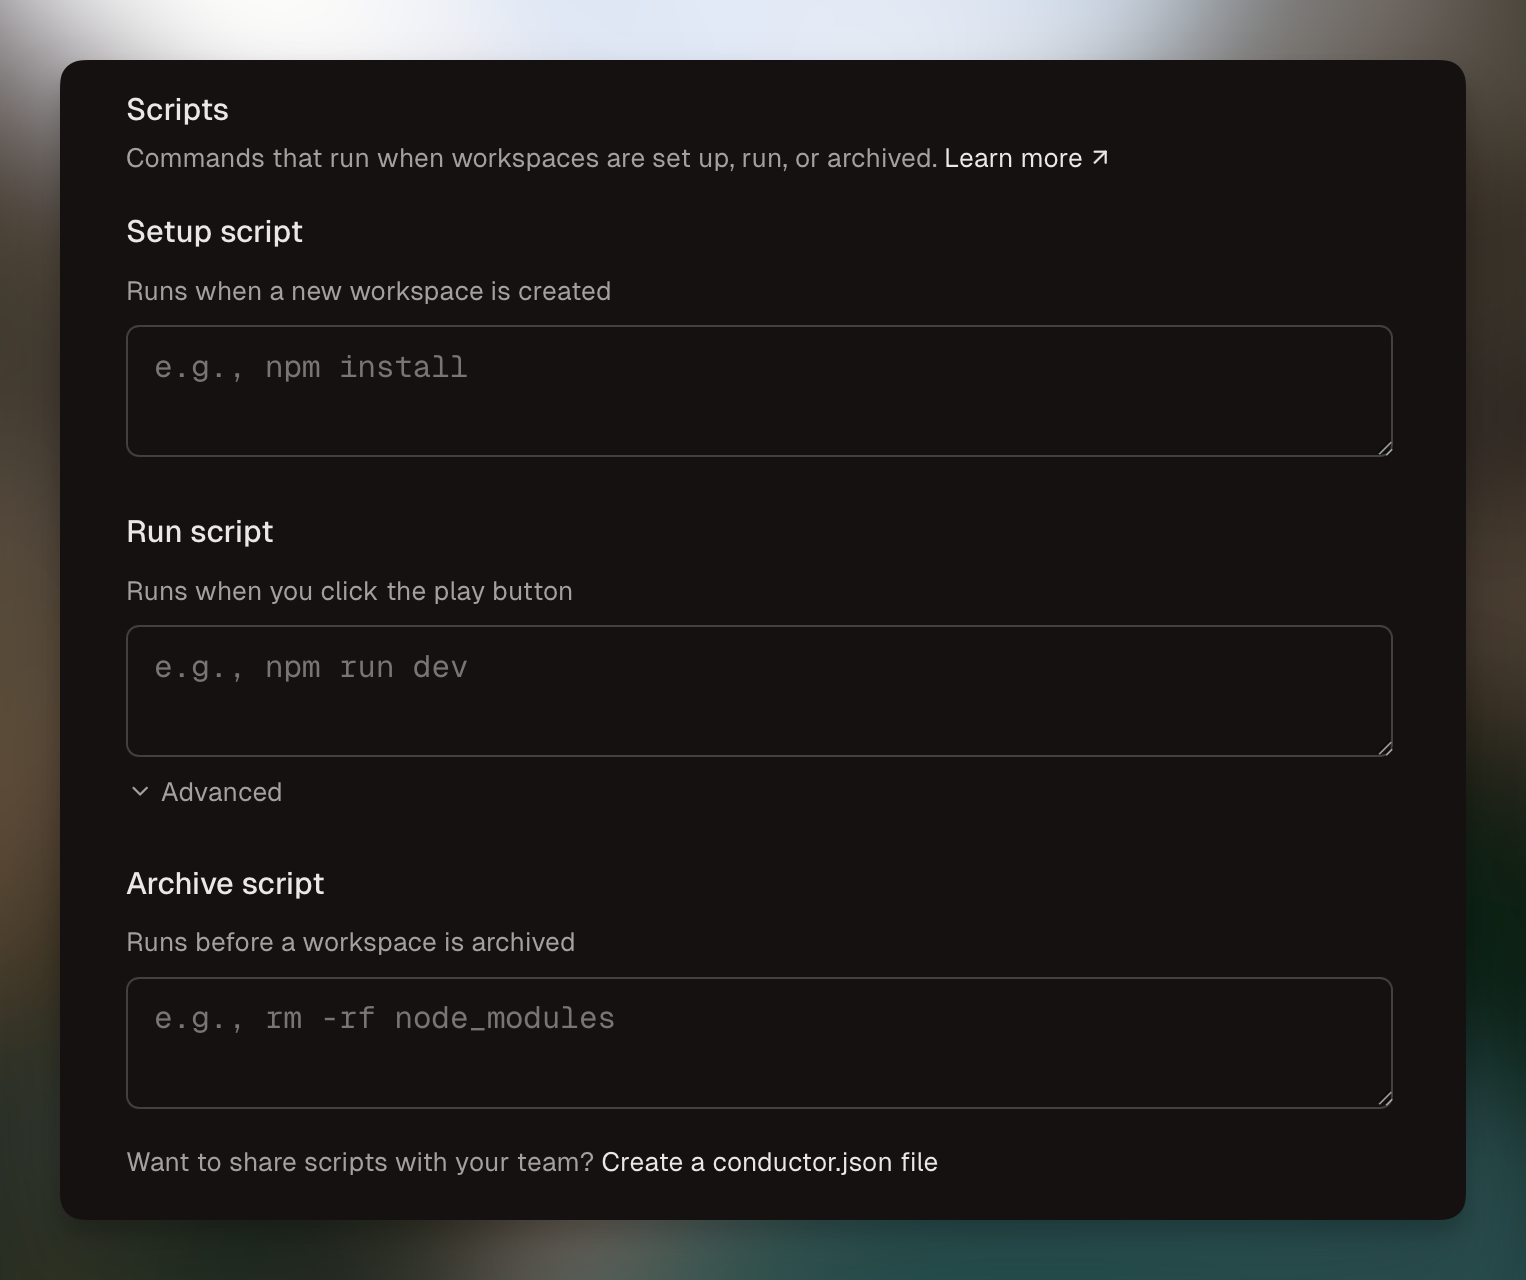Click inside the Setup script input field
The width and height of the screenshot is (1526, 1280).
tap(759, 390)
